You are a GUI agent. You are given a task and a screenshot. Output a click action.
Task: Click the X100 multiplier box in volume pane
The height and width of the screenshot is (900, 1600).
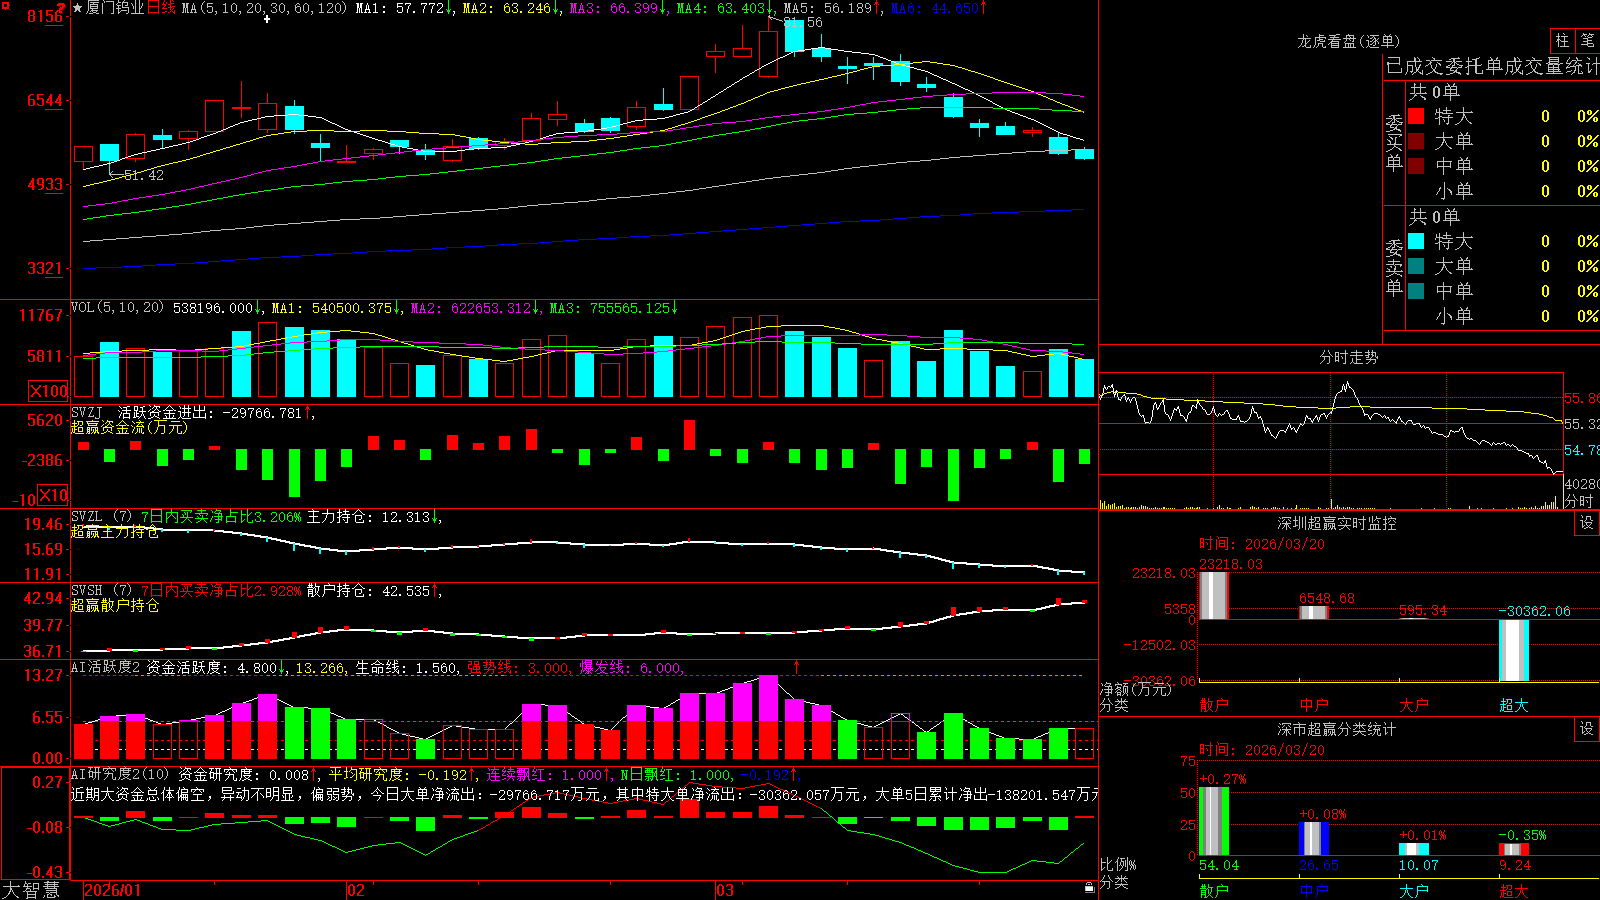coord(48,391)
